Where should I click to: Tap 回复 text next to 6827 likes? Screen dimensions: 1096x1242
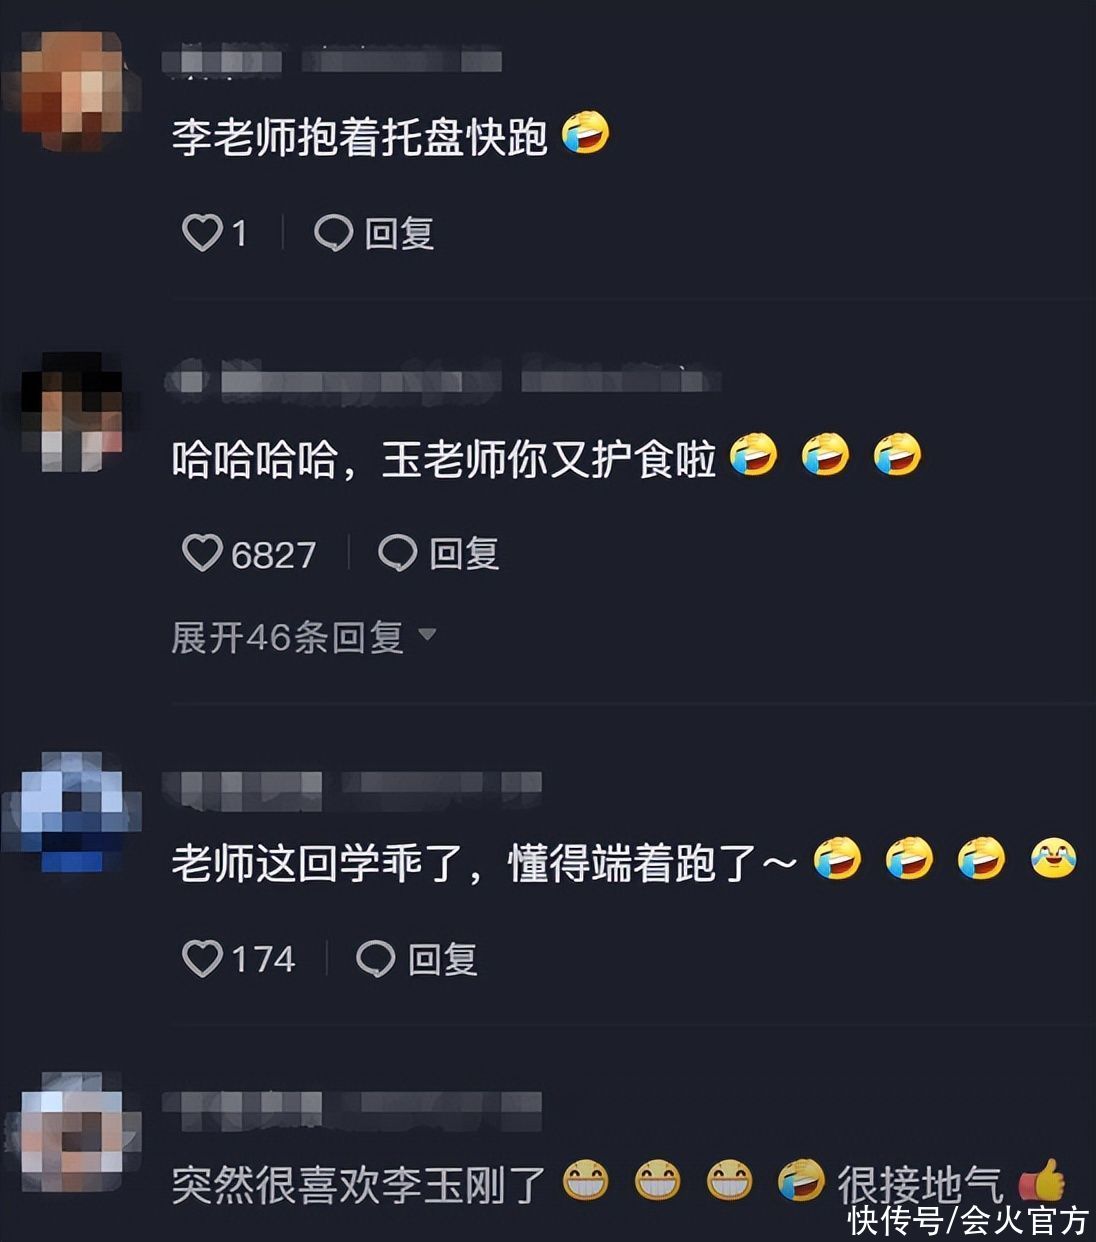pos(464,553)
